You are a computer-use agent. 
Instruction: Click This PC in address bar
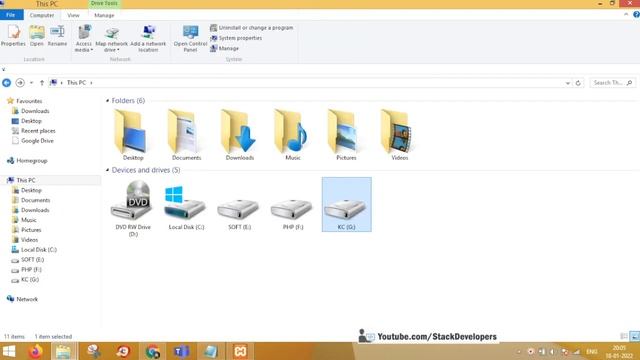[x=76, y=83]
